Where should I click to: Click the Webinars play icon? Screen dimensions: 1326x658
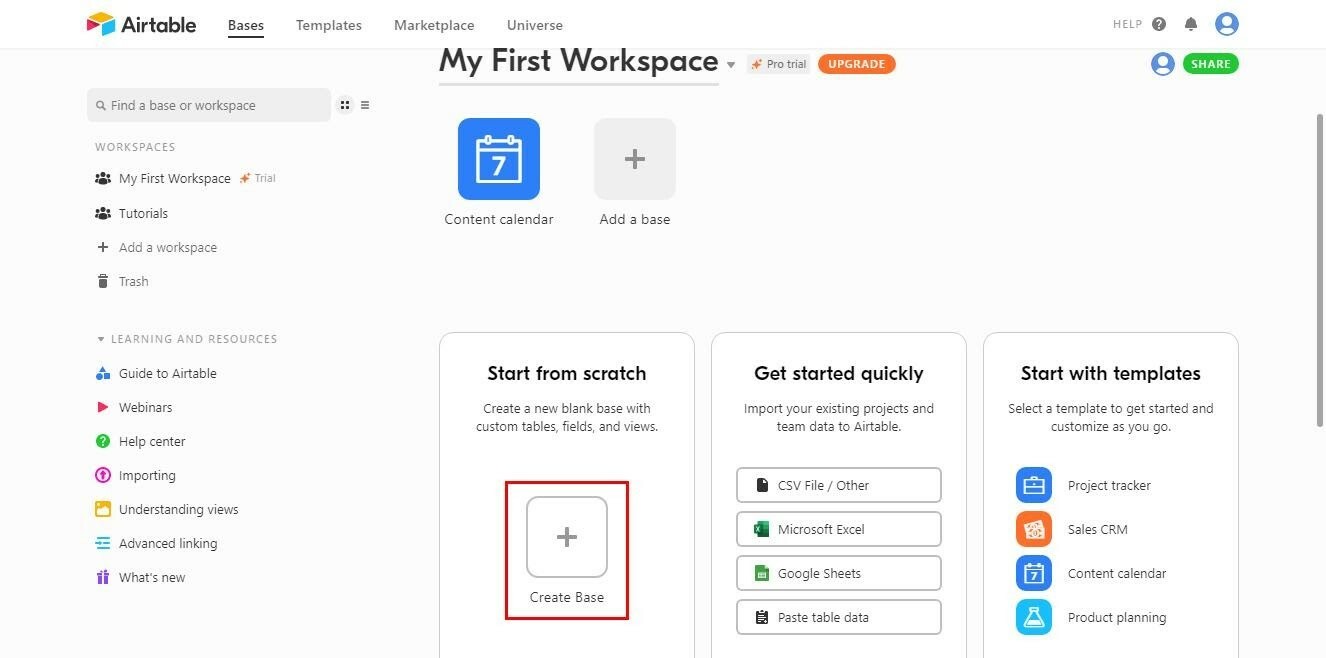pyautogui.click(x=102, y=407)
